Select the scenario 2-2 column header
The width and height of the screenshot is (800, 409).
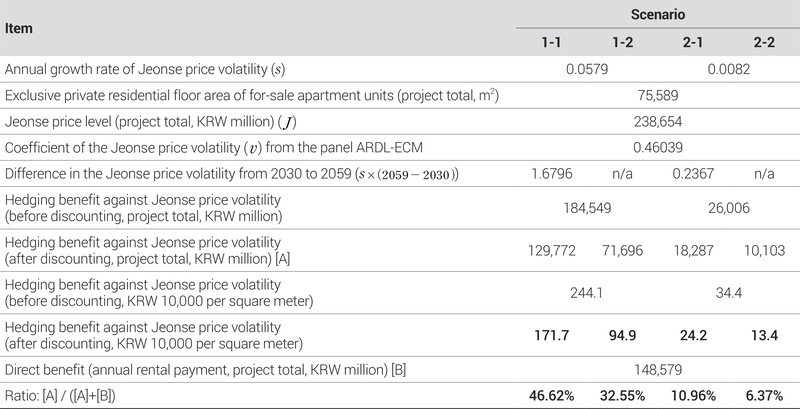pos(764,44)
